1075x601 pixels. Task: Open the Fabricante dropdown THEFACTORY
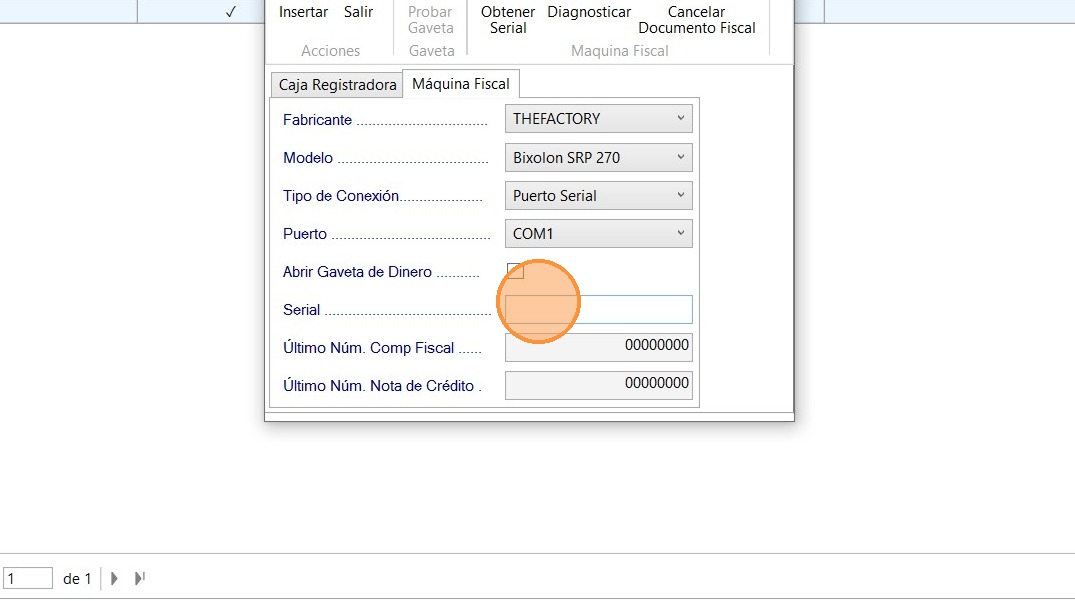click(599, 119)
